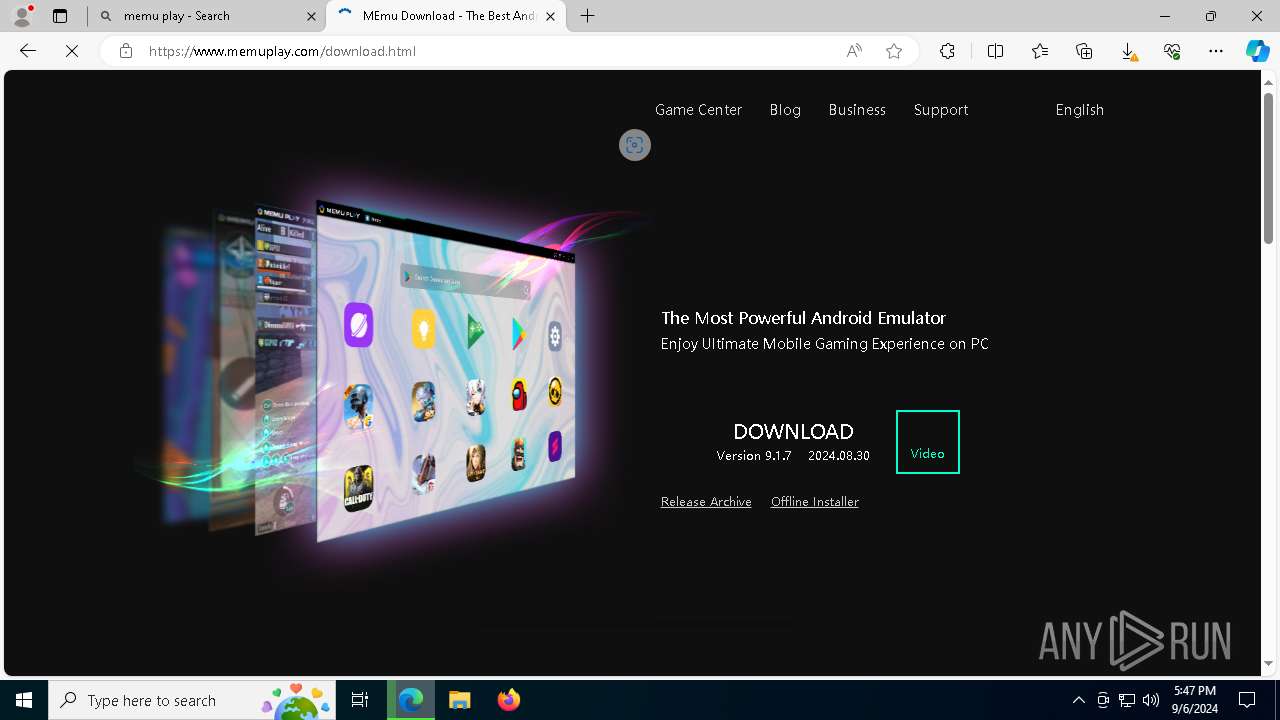Click the DOWNLOAD button
Screen dimensions: 1280x720
pos(793,442)
